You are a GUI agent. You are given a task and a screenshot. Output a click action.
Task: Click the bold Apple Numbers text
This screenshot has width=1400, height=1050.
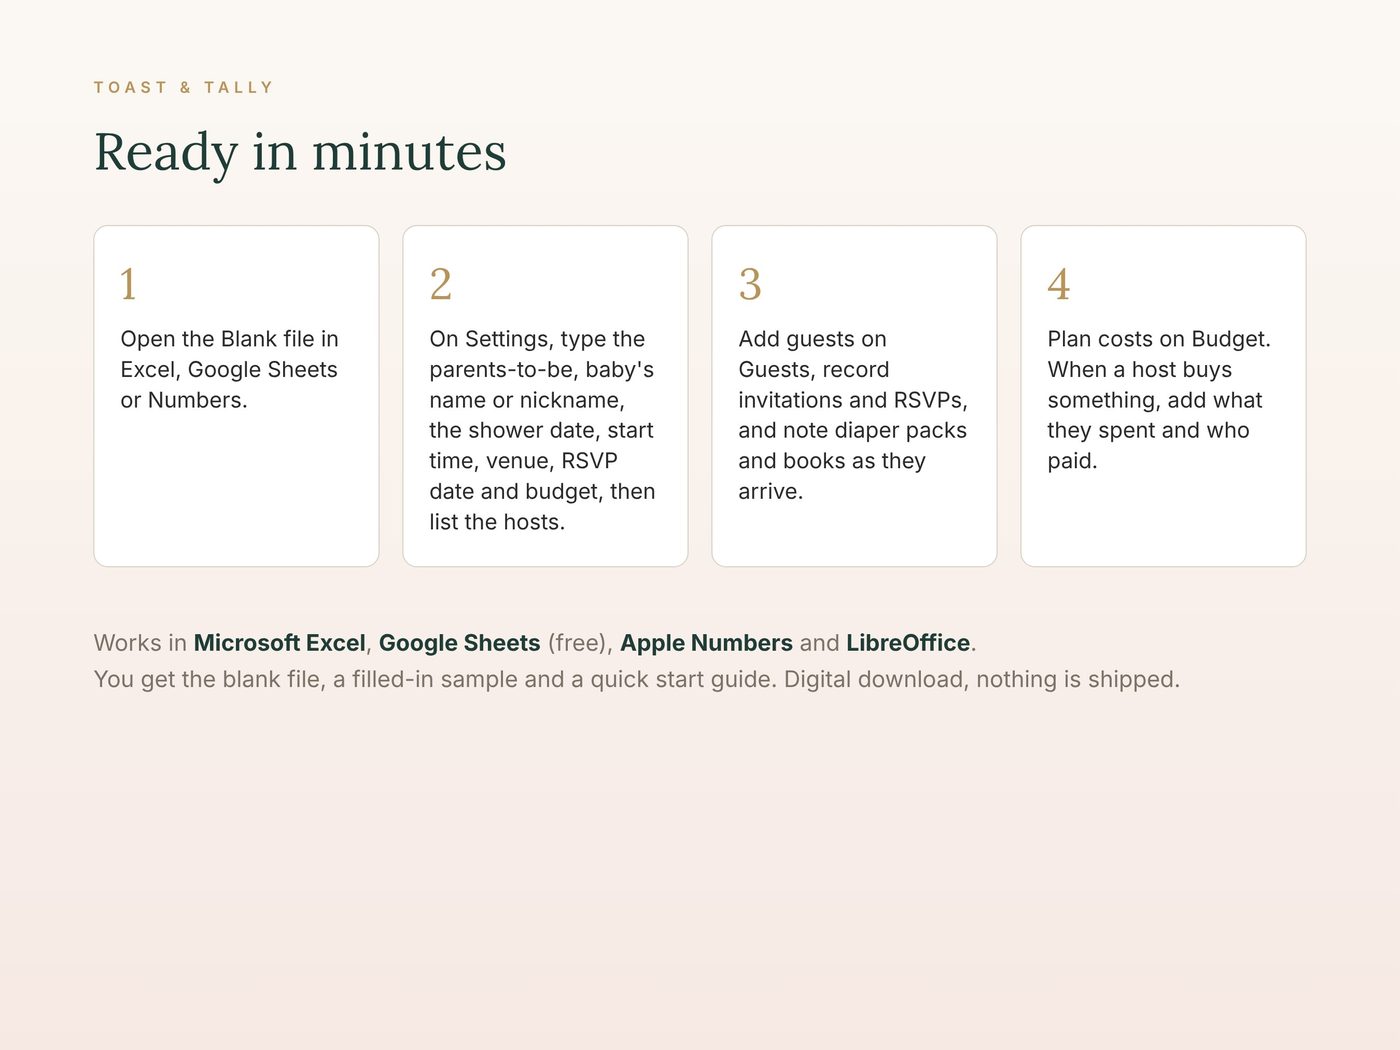706,643
